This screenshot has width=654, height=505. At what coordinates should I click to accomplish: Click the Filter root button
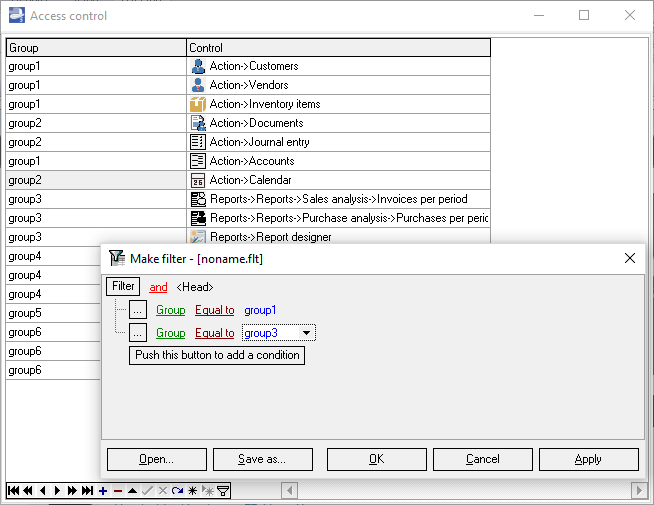pyautogui.click(x=123, y=286)
